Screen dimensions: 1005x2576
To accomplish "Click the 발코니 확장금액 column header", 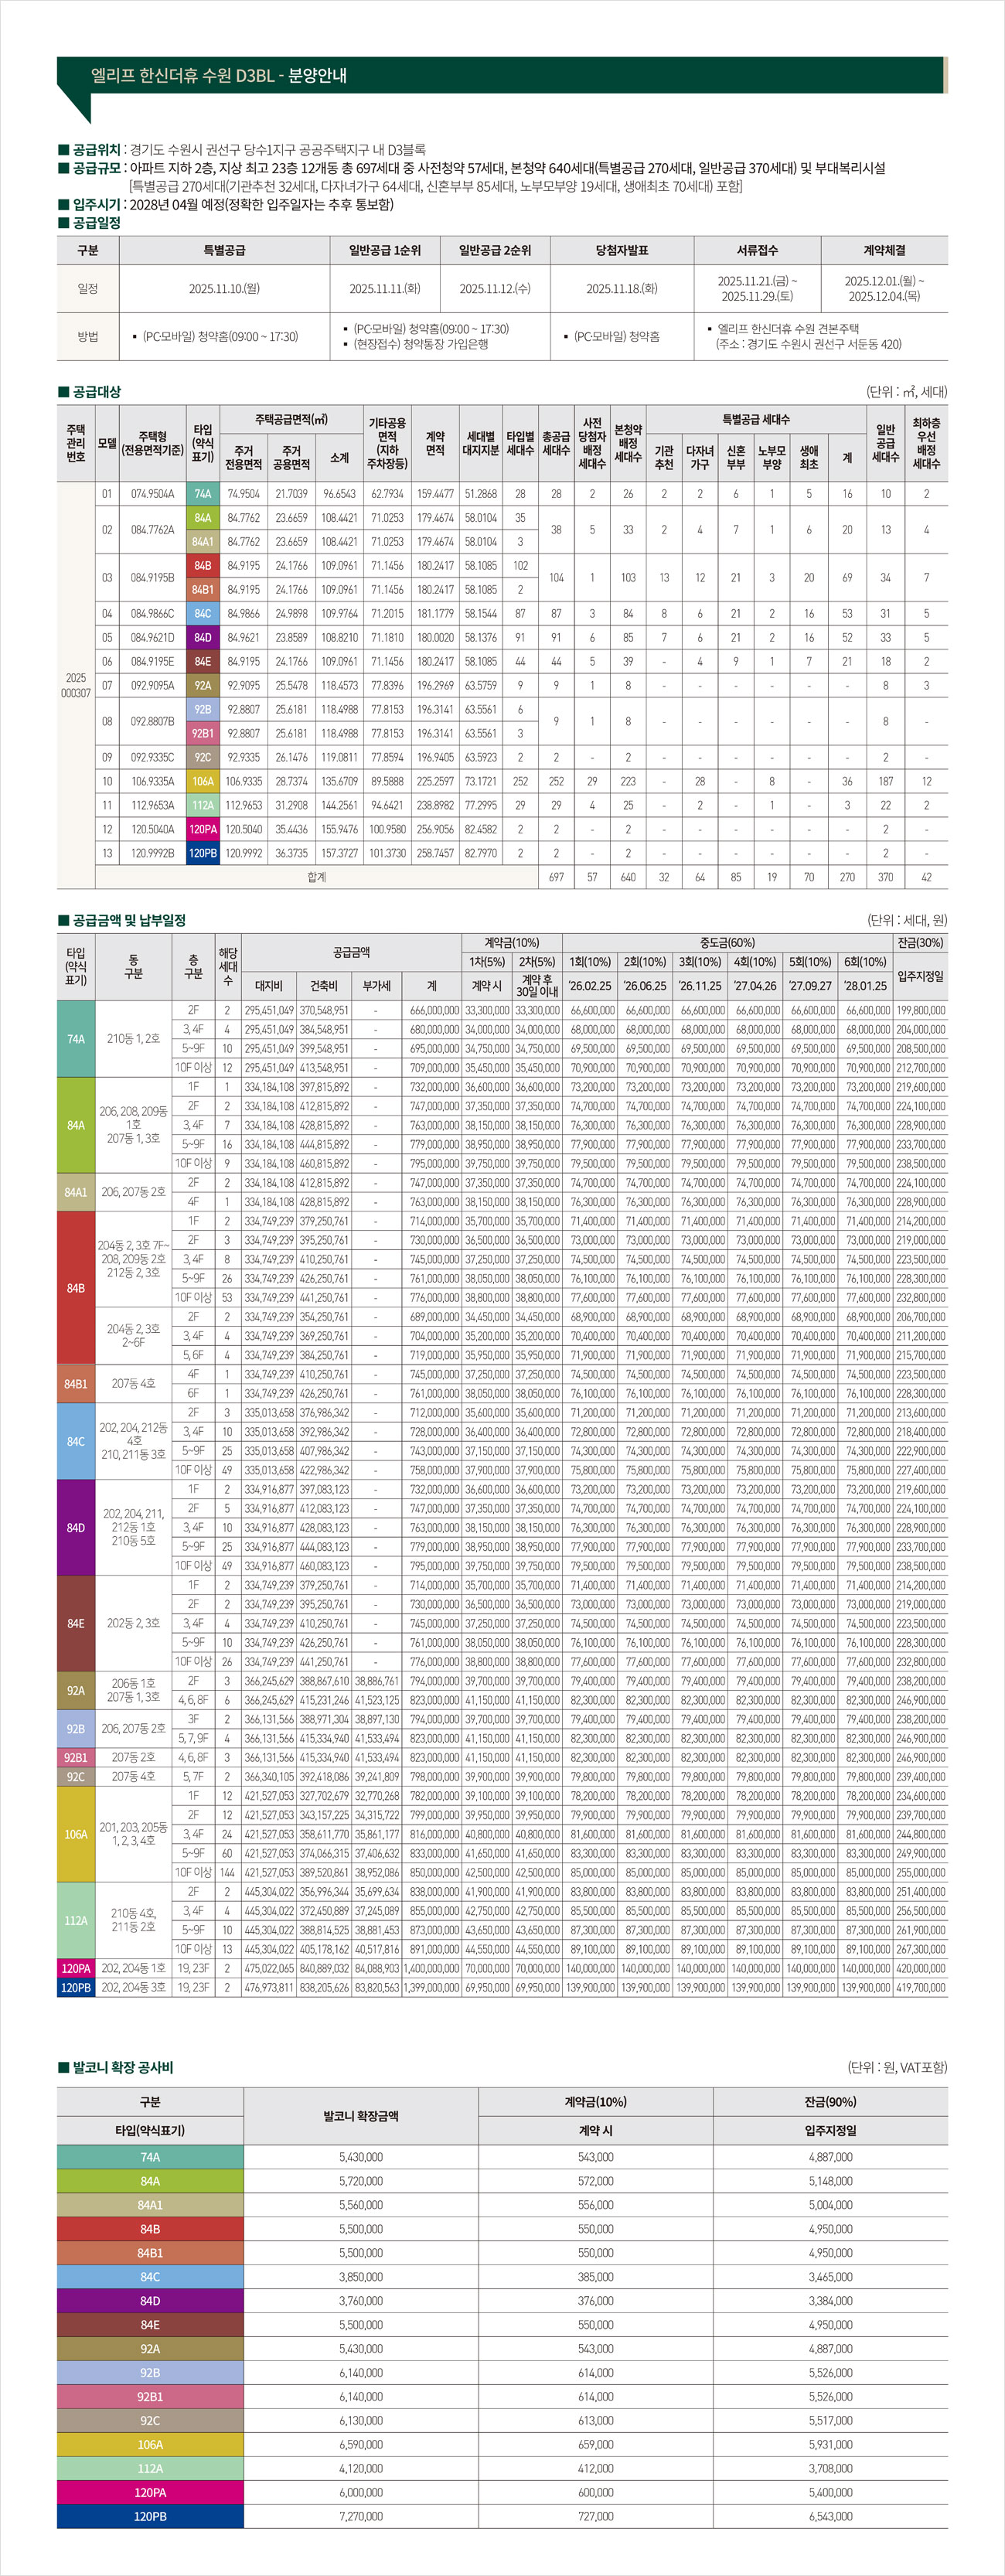I will [x=361, y=2116].
